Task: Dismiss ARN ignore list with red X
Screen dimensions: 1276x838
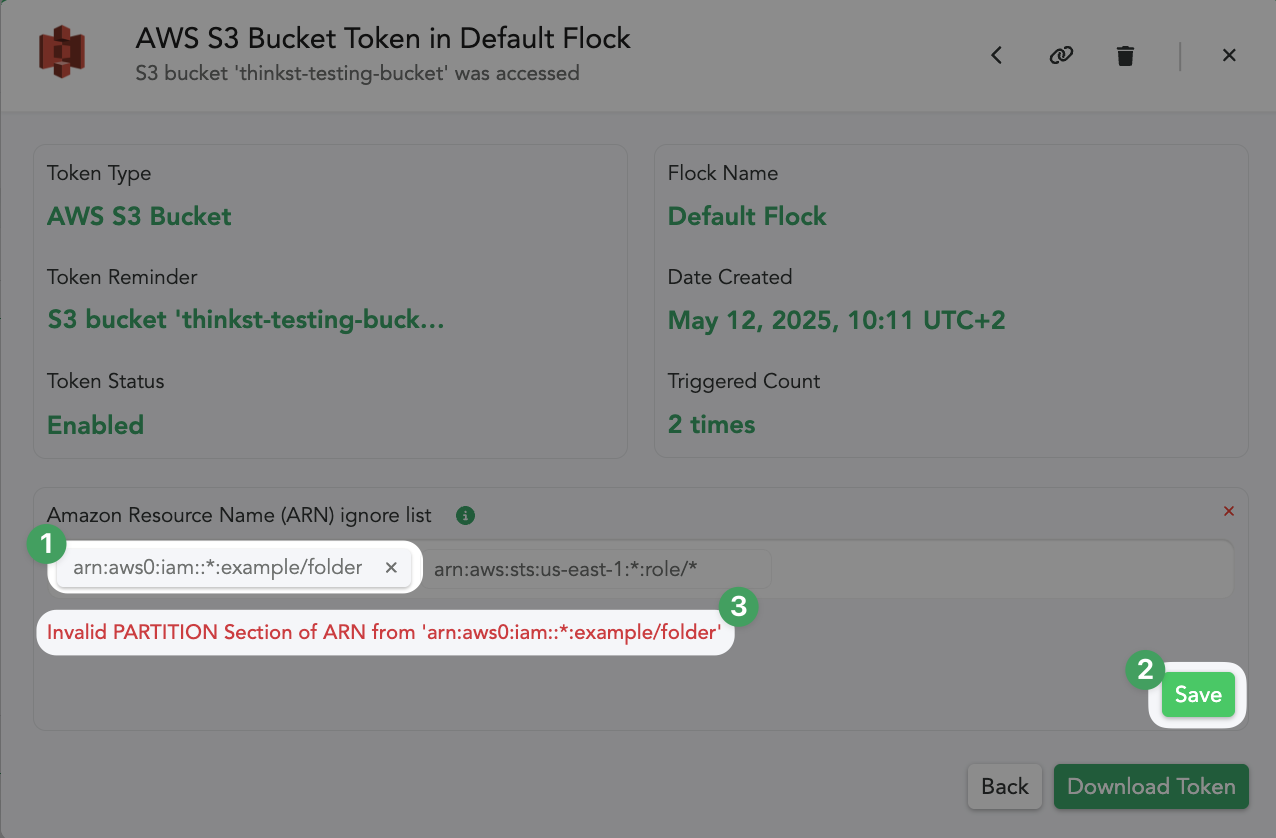Action: (x=1229, y=511)
